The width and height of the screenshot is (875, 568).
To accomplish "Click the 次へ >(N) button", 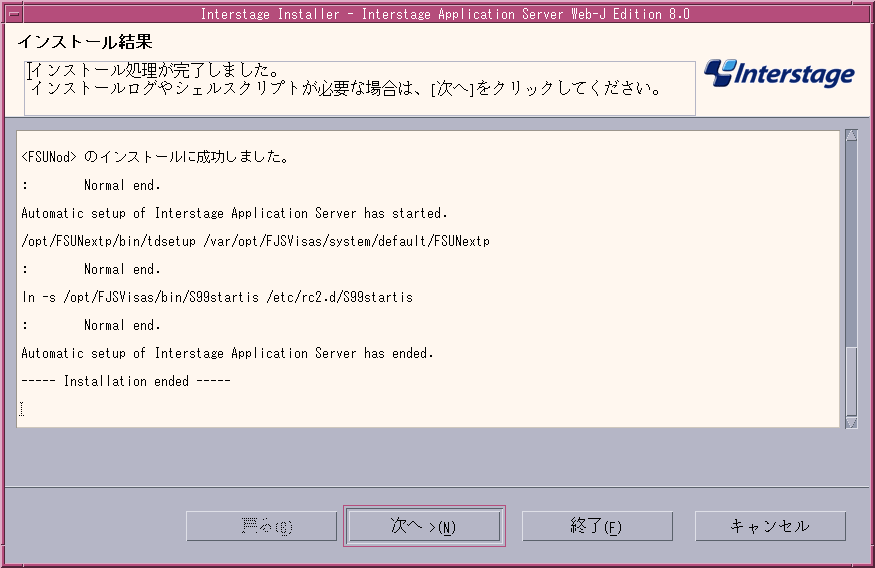I will (424, 526).
